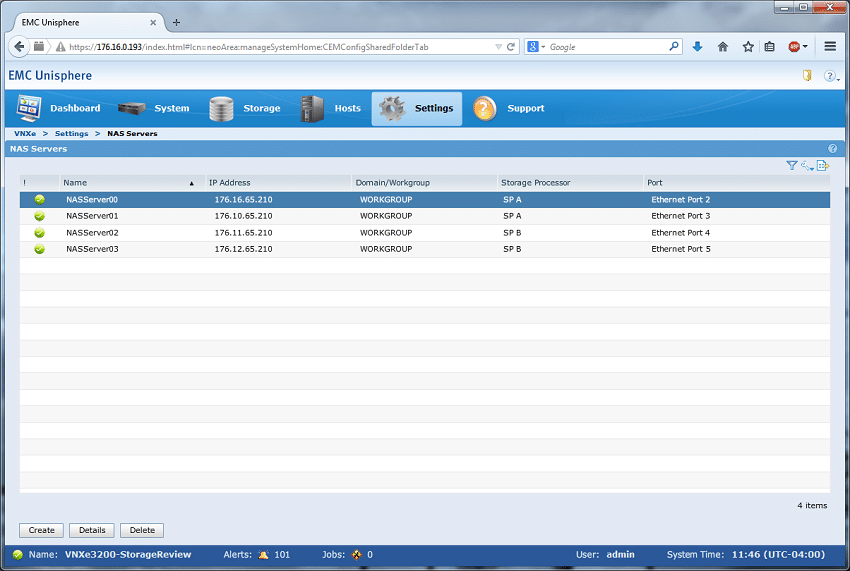The height and width of the screenshot is (571, 850).
Task: Open the table customize wrench dropdown
Action: (807, 166)
